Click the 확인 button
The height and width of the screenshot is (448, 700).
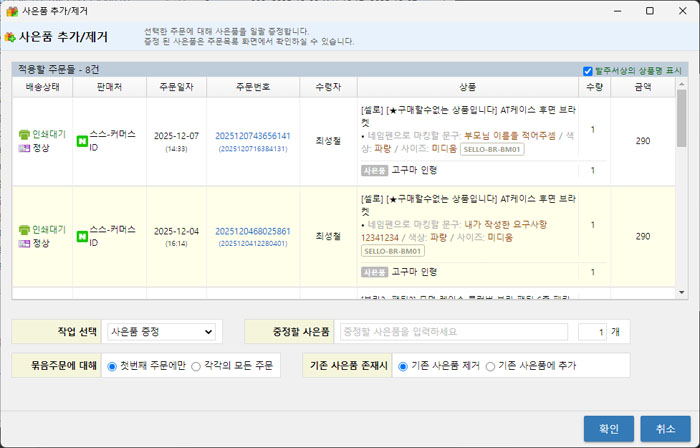click(x=608, y=429)
